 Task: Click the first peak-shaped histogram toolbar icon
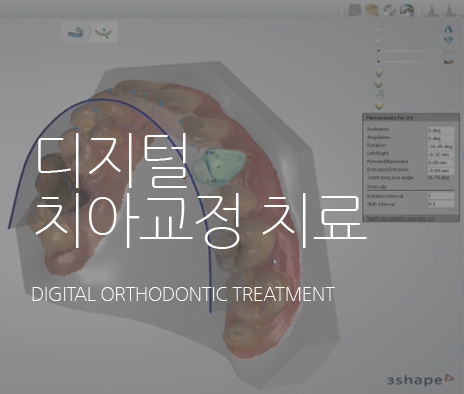coord(431,11)
